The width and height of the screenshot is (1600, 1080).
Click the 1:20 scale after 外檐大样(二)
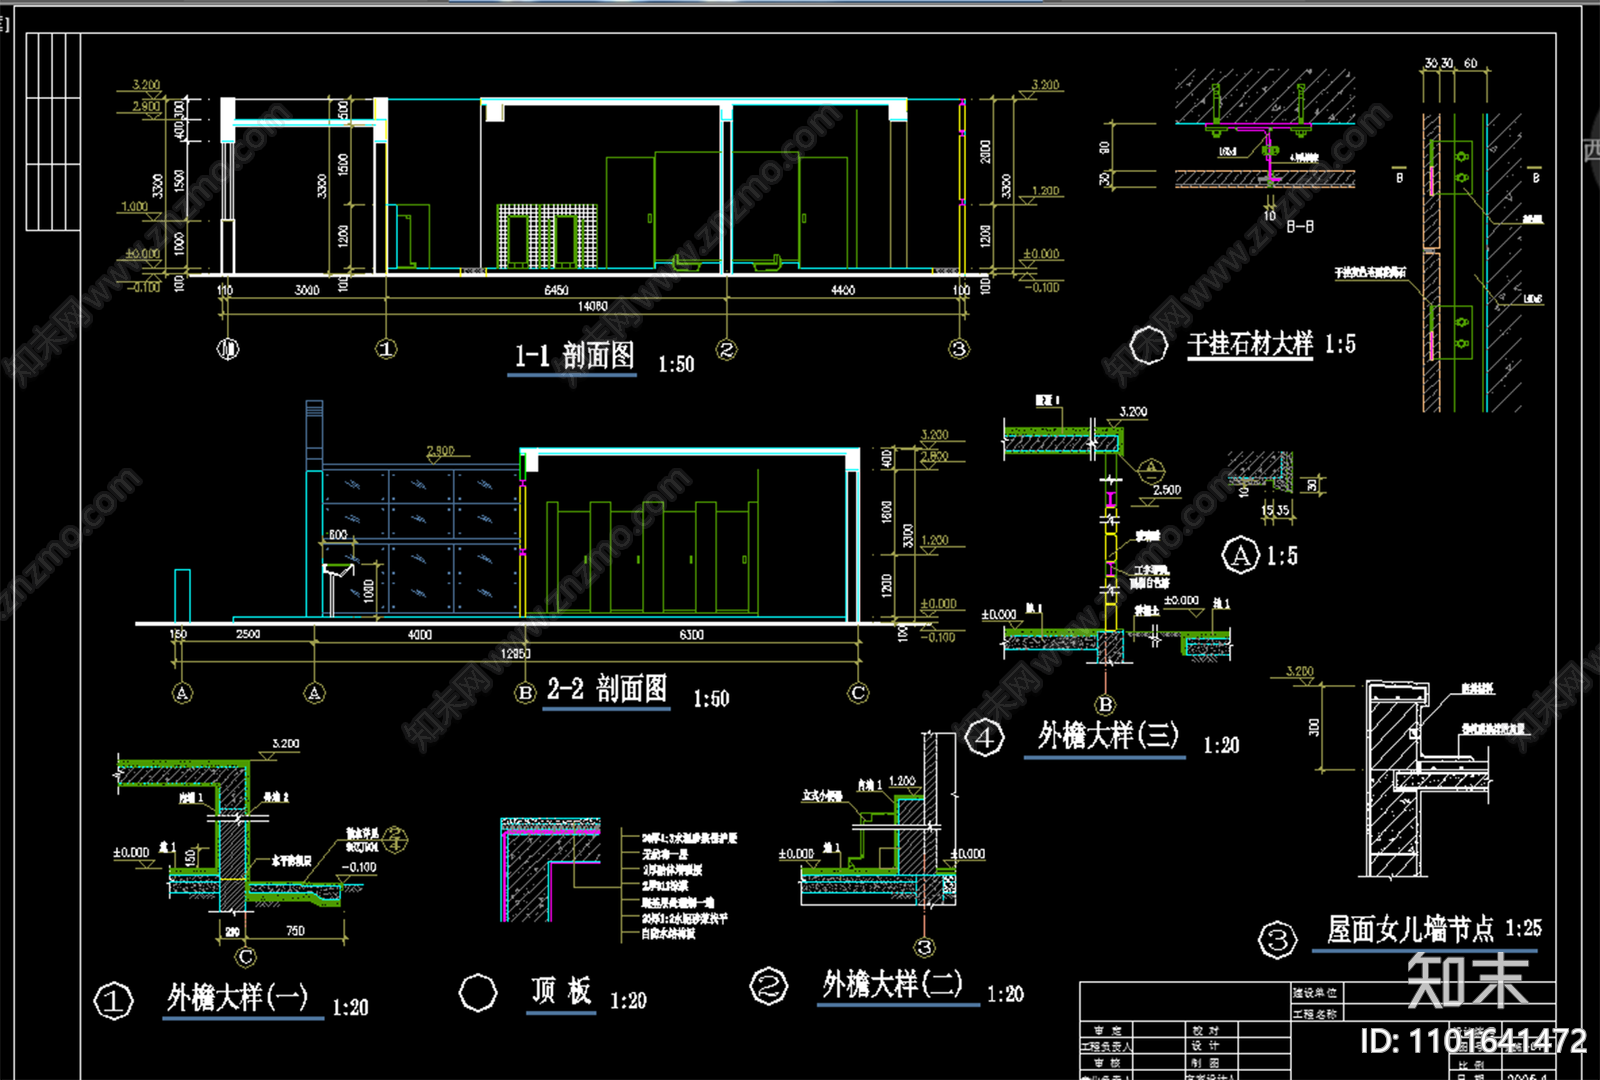click(x=1005, y=994)
